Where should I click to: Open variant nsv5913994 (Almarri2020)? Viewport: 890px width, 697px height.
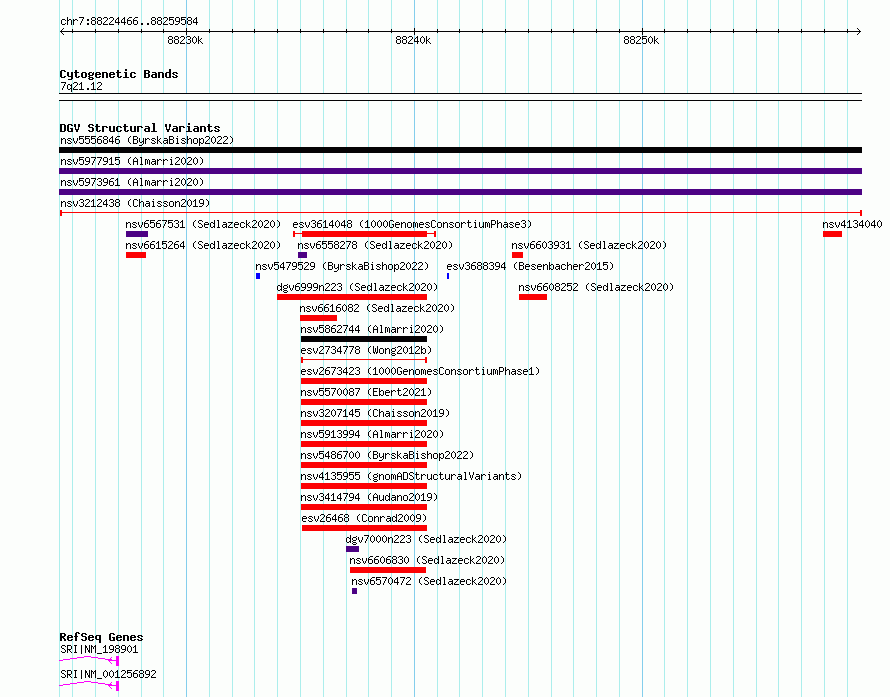click(x=372, y=434)
